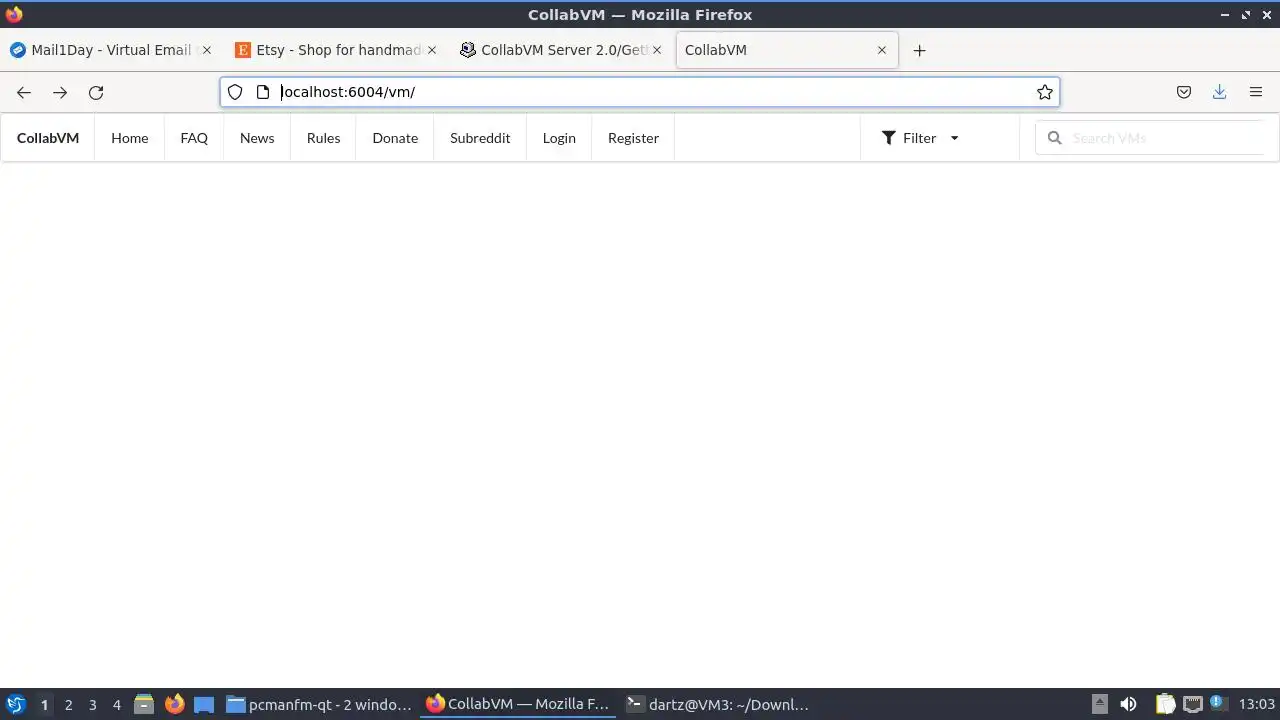Image resolution: width=1280 pixels, height=720 pixels.
Task: Expand the hidden tray icons arrow
Action: (x=1100, y=704)
